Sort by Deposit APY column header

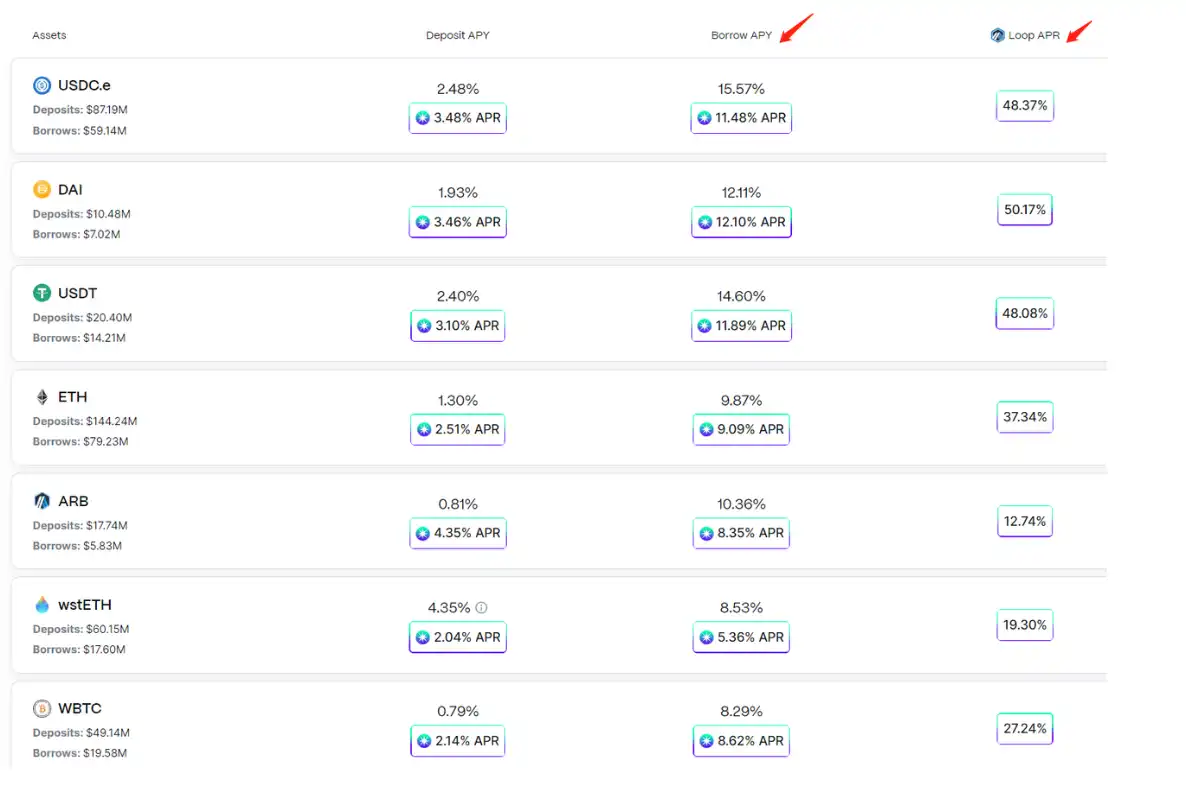[x=457, y=36]
